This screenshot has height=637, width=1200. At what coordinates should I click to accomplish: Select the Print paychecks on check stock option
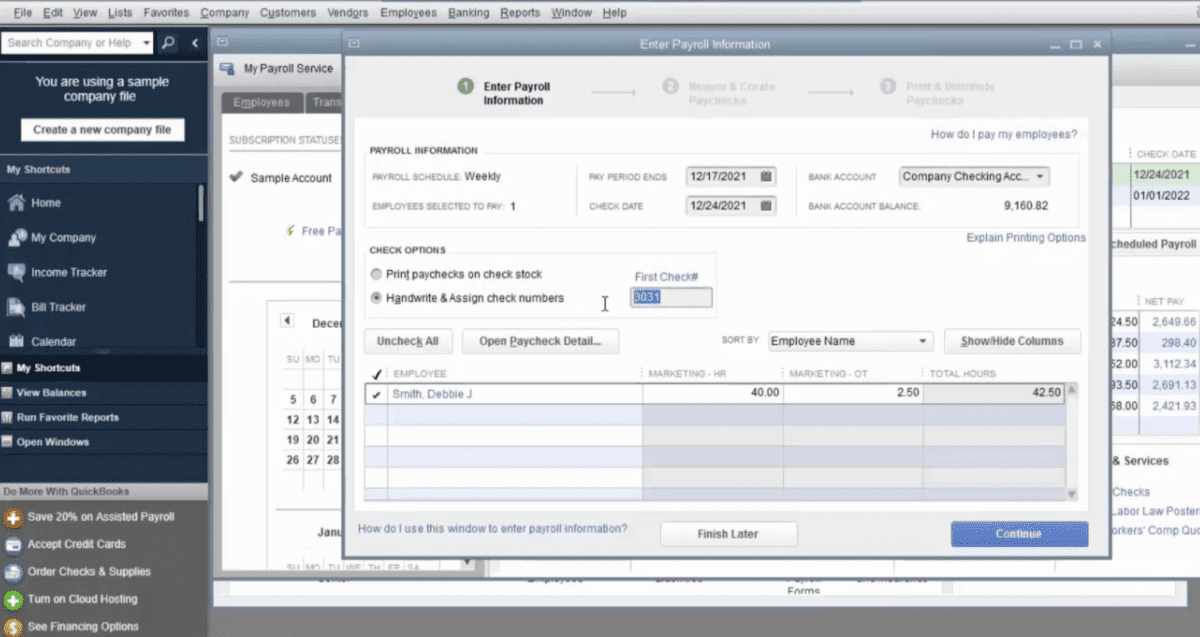[x=376, y=273]
